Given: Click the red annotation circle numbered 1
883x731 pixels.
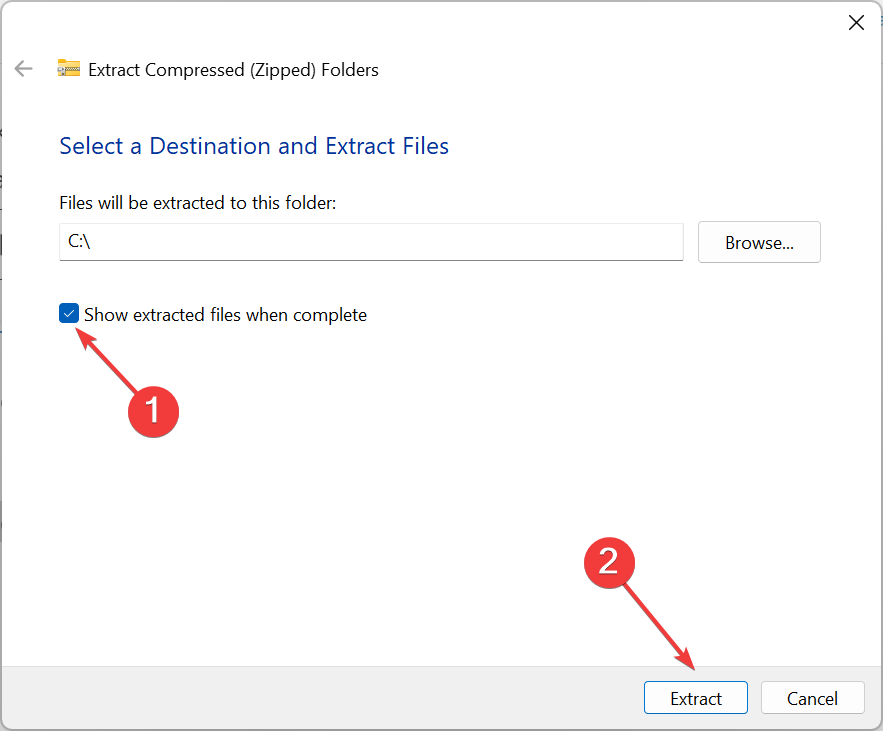Looking at the screenshot, I should pos(153,408).
